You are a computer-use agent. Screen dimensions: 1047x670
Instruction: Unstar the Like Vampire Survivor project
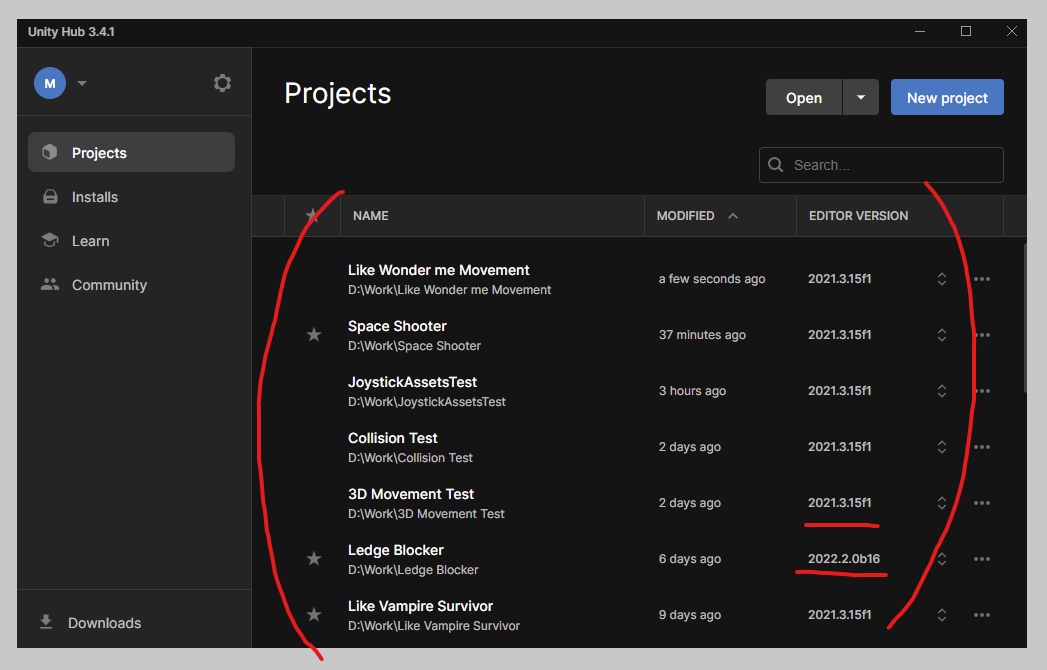pos(314,615)
